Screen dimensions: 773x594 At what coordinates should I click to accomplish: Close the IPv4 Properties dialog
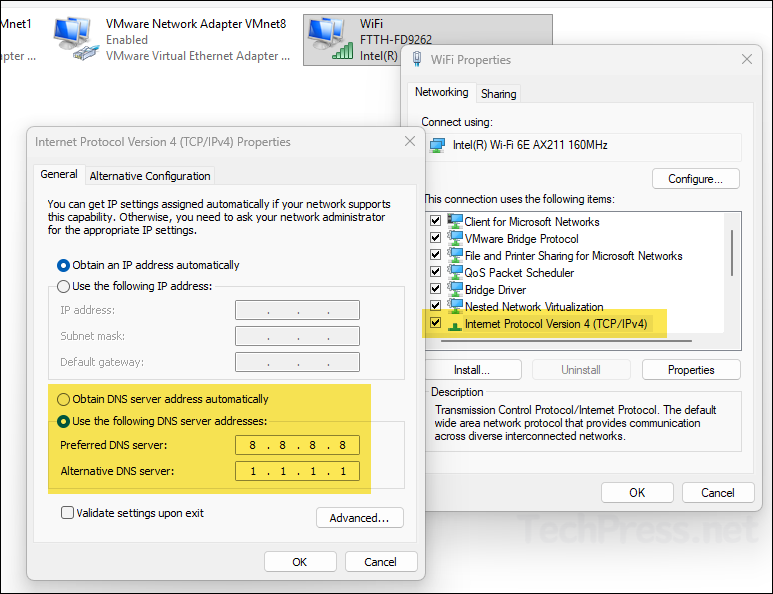coord(407,142)
